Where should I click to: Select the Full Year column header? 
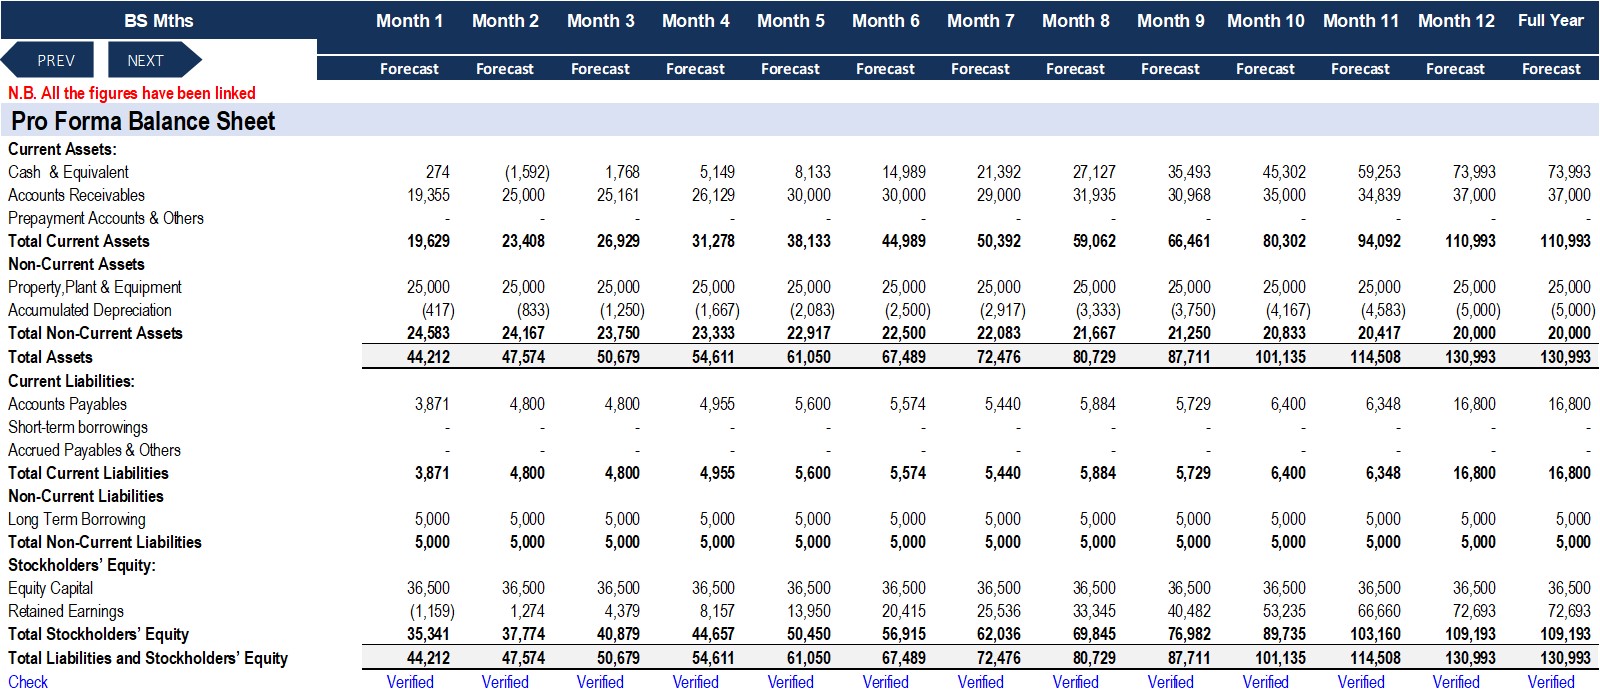(1551, 20)
